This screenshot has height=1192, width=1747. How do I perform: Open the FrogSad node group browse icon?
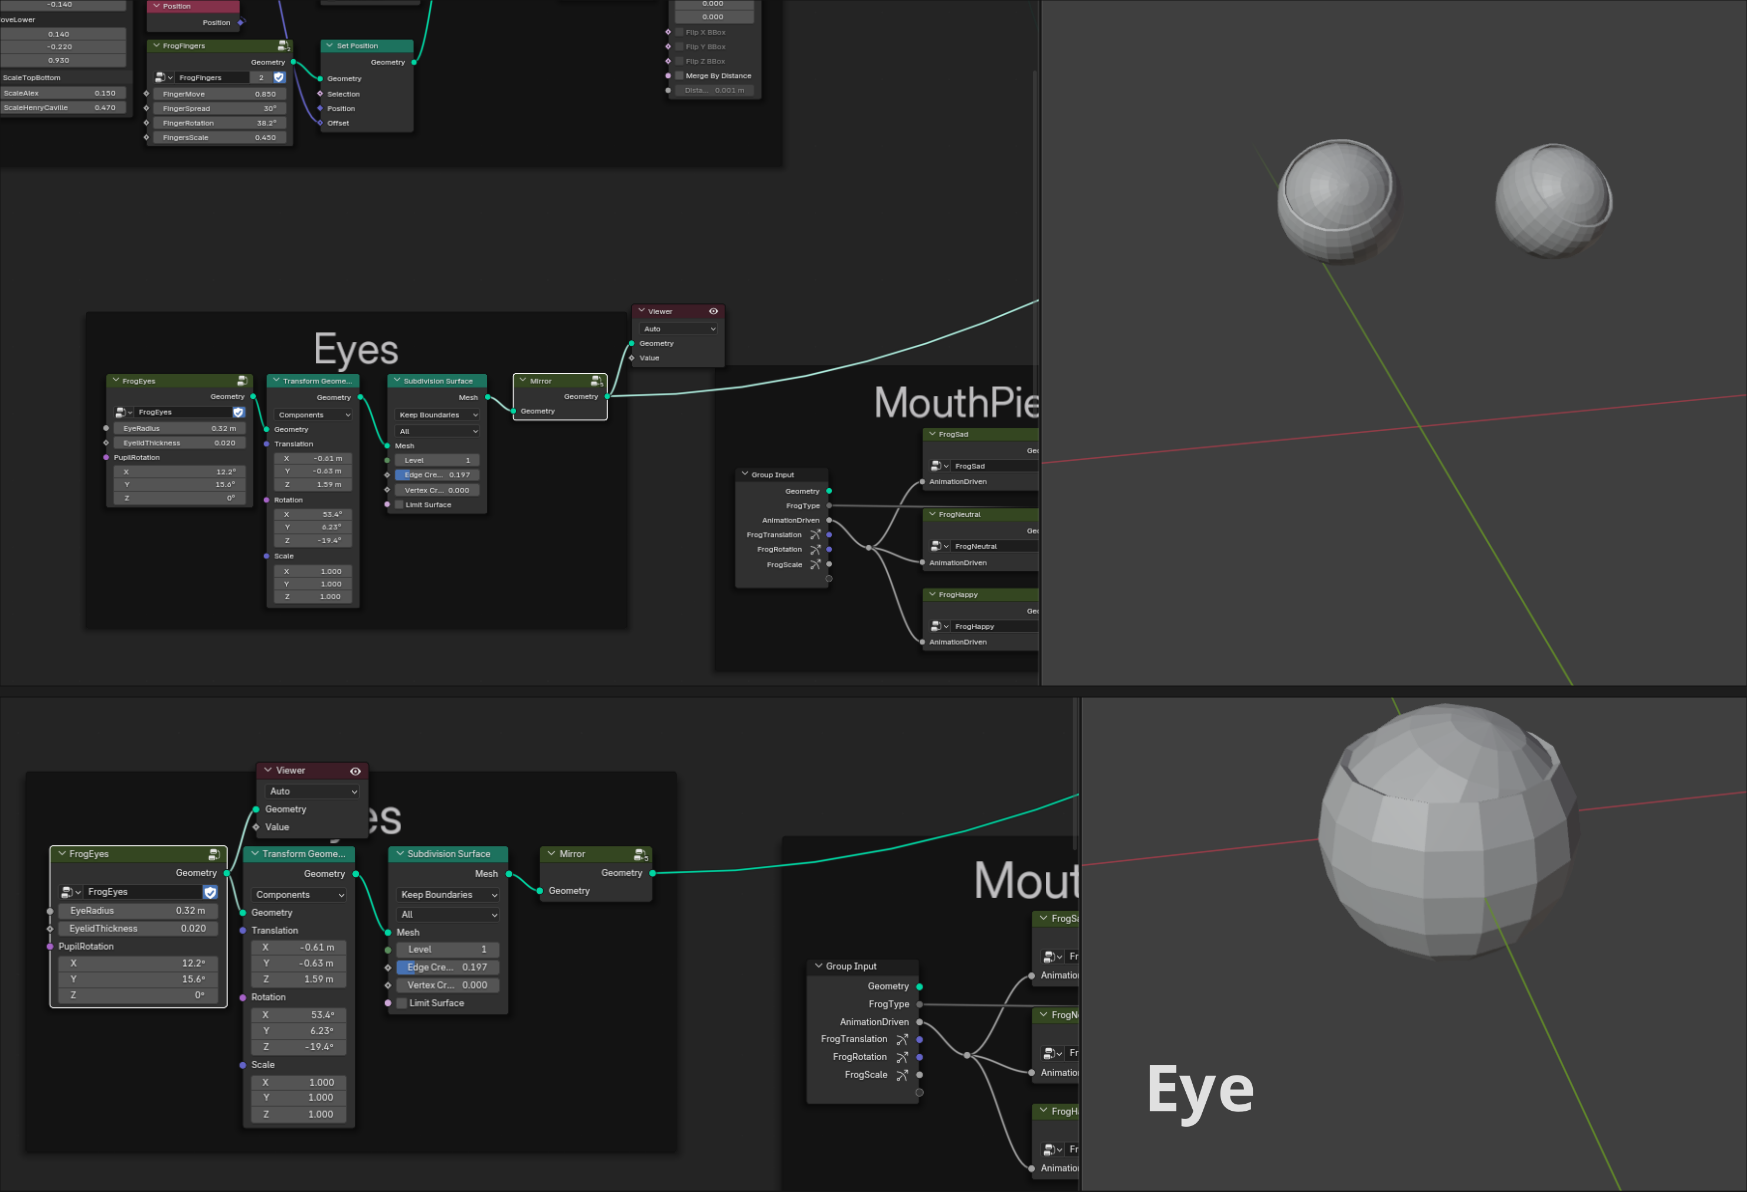(939, 466)
